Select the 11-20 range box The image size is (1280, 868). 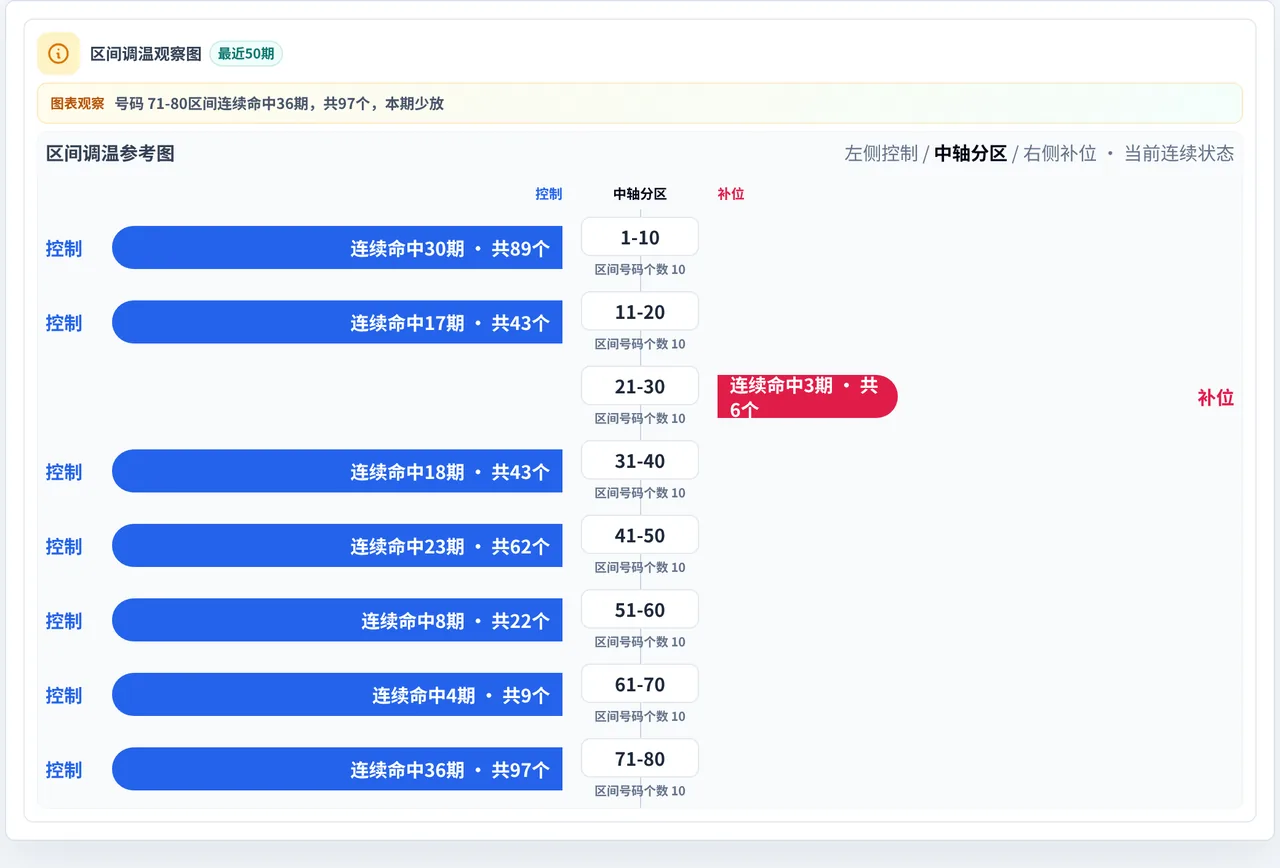pyautogui.click(x=640, y=312)
